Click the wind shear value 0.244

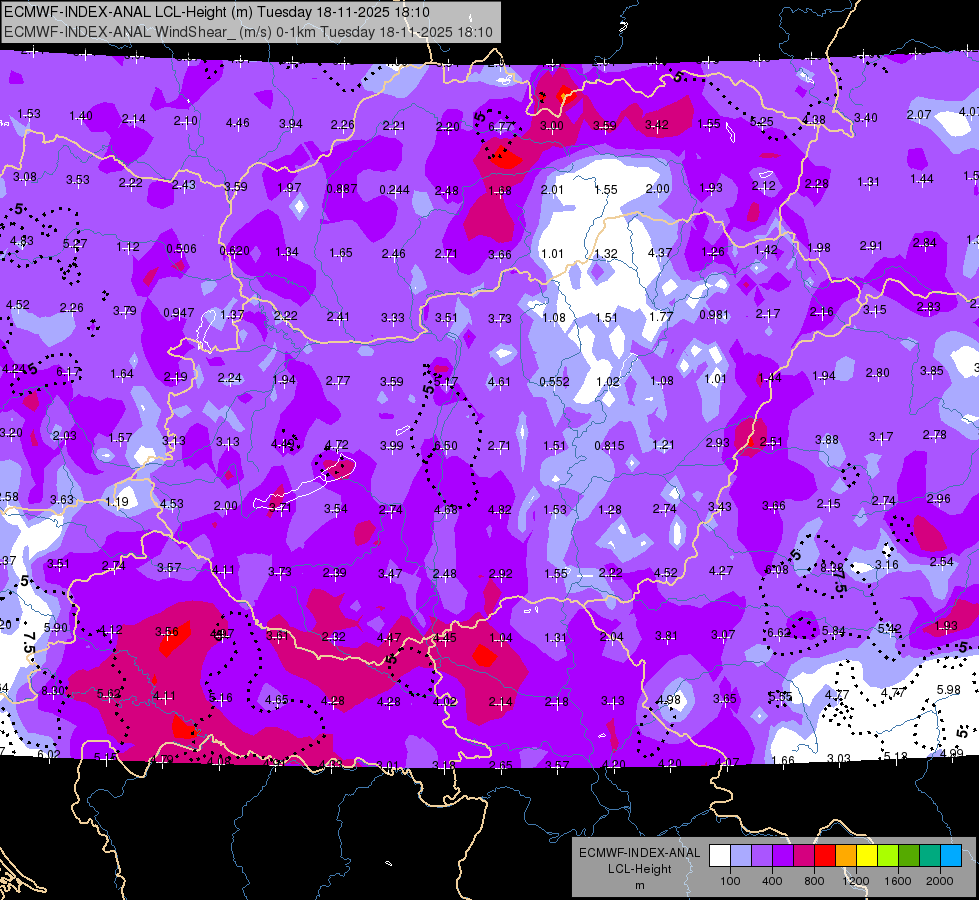(395, 189)
